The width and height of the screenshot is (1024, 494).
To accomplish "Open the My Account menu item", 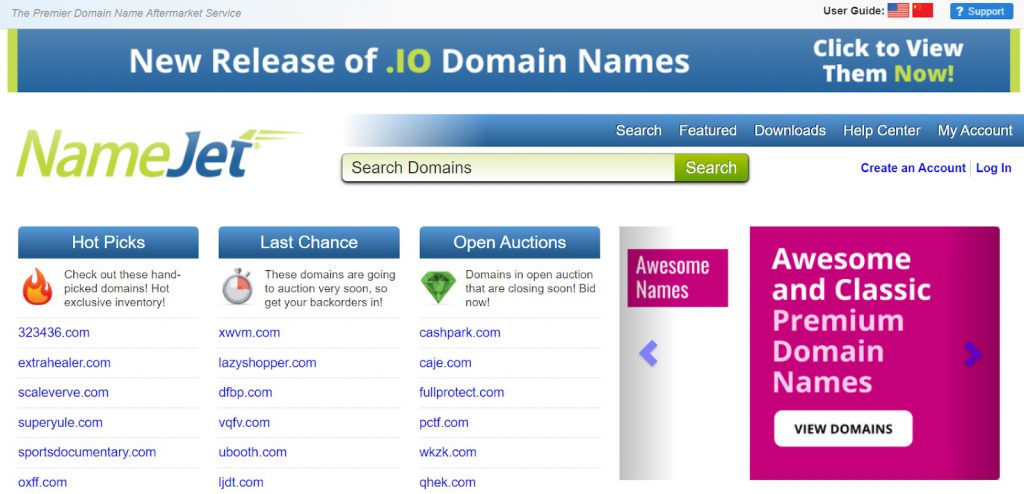I will pyautogui.click(x=975, y=131).
